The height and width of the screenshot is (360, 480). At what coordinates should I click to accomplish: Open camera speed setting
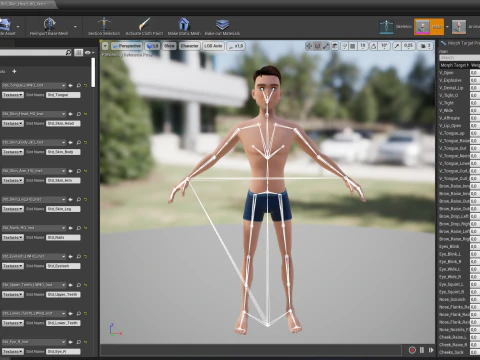[426, 46]
